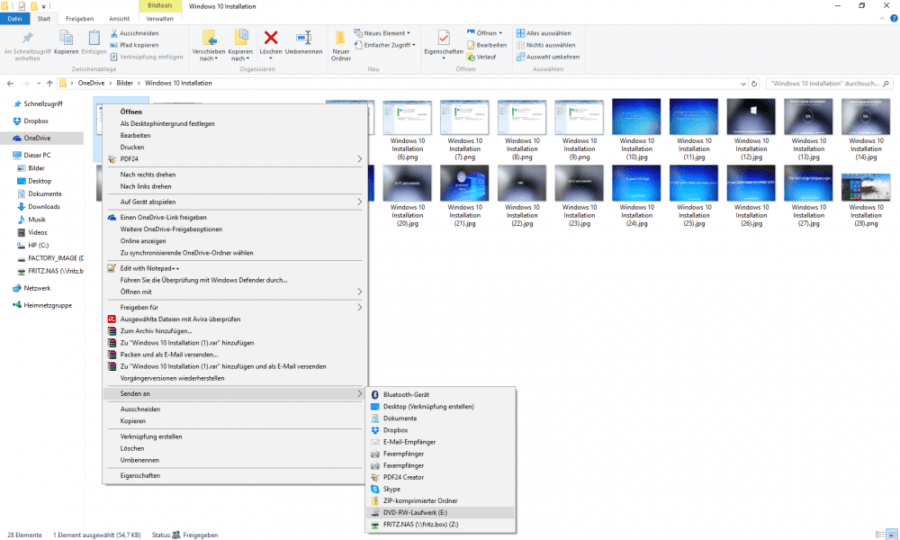This screenshot has height=540, width=900.
Task: Send to Skype in submenu
Action: pos(441,489)
